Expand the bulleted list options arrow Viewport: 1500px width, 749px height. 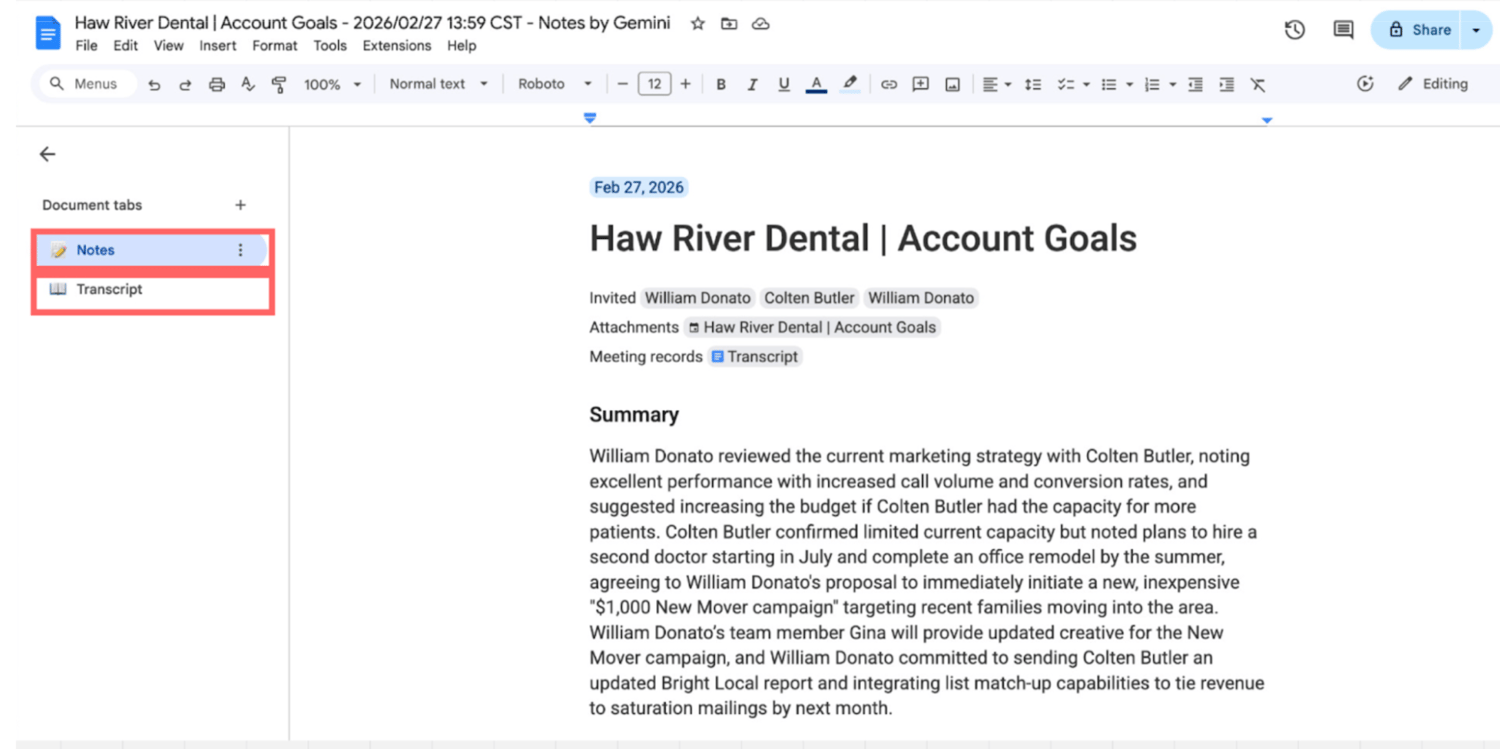point(1129,85)
